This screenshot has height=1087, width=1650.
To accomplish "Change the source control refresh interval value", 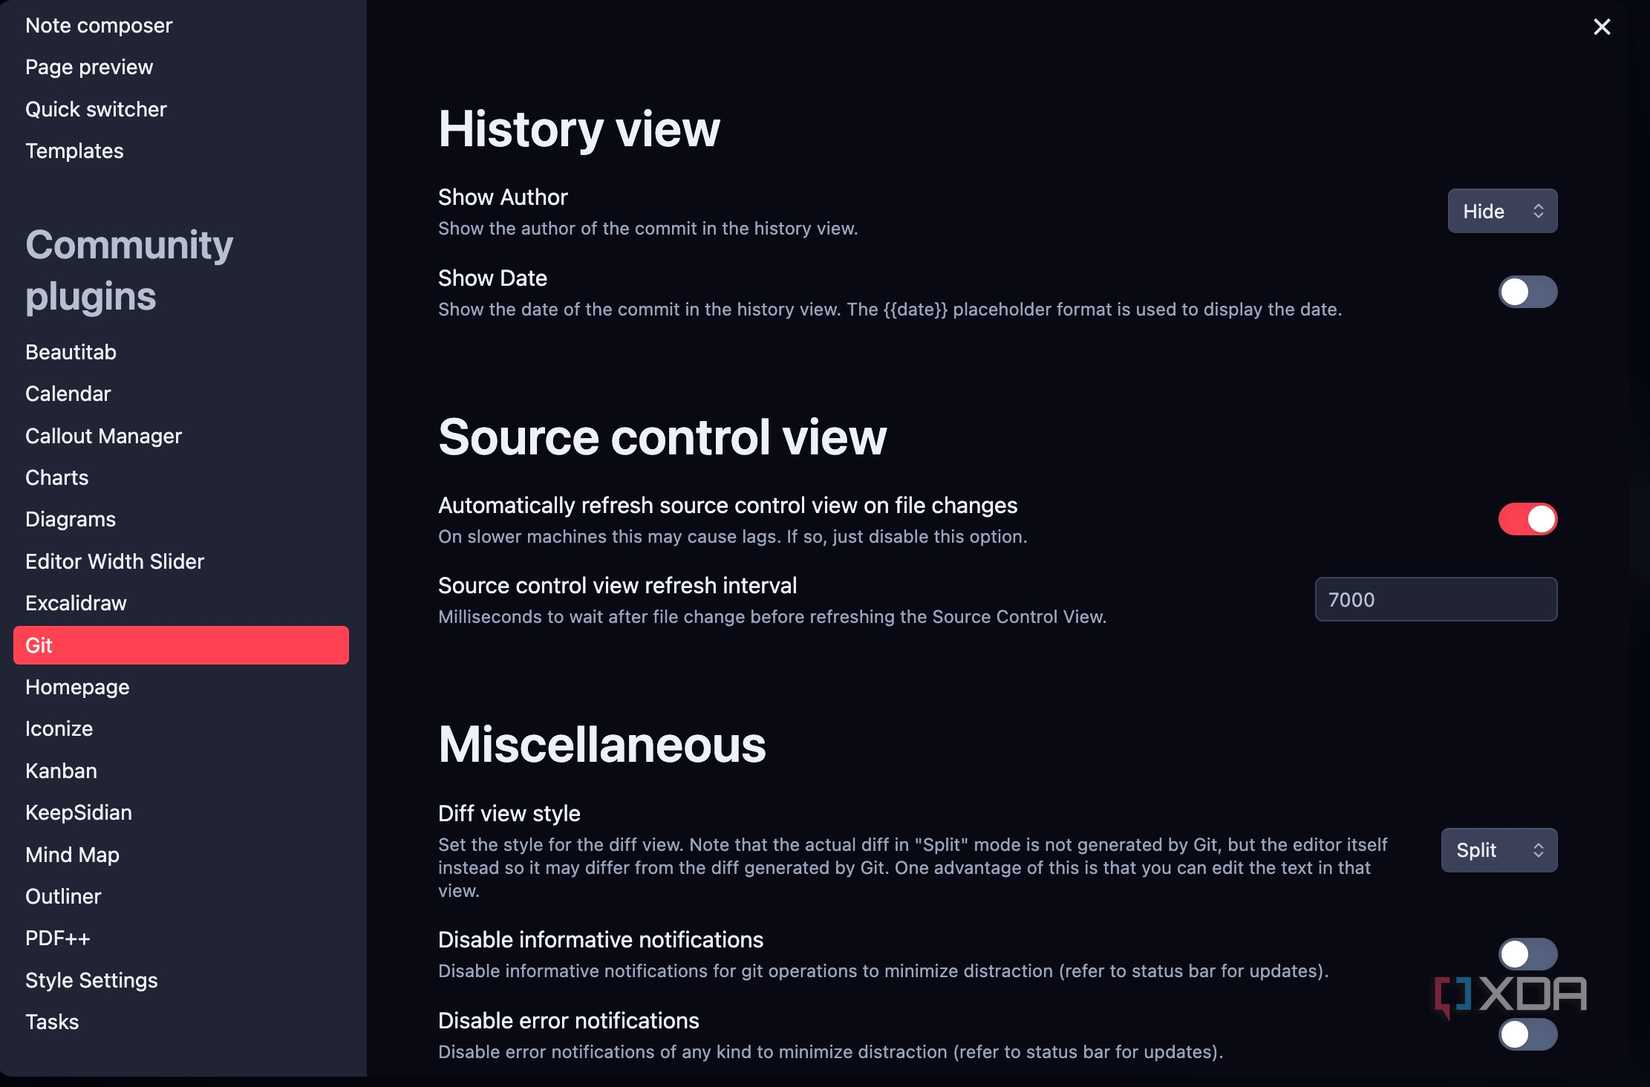I will 1436,599.
